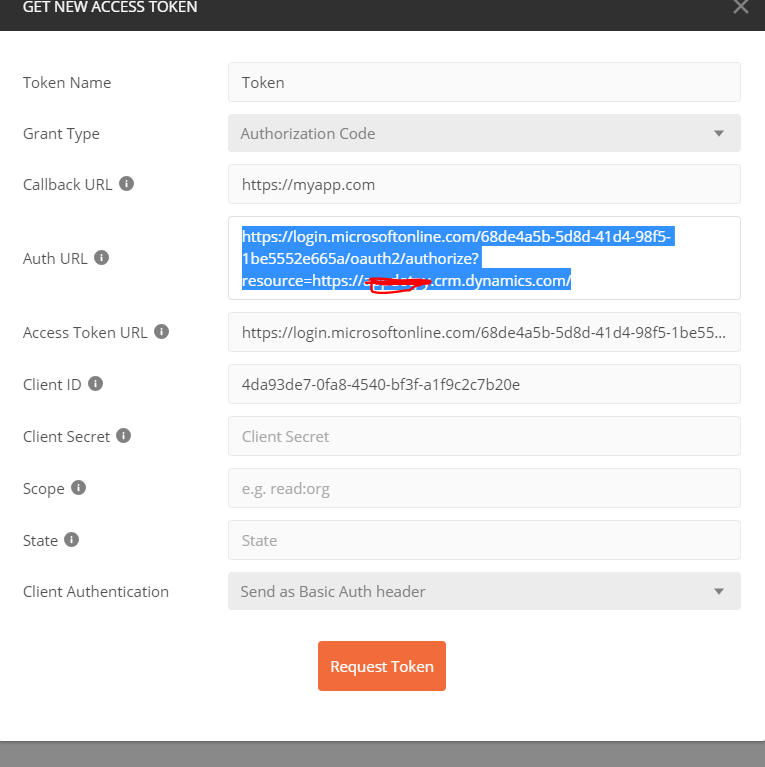Click info icon beside Scope label
The height and width of the screenshot is (767, 765).
[x=78, y=488]
